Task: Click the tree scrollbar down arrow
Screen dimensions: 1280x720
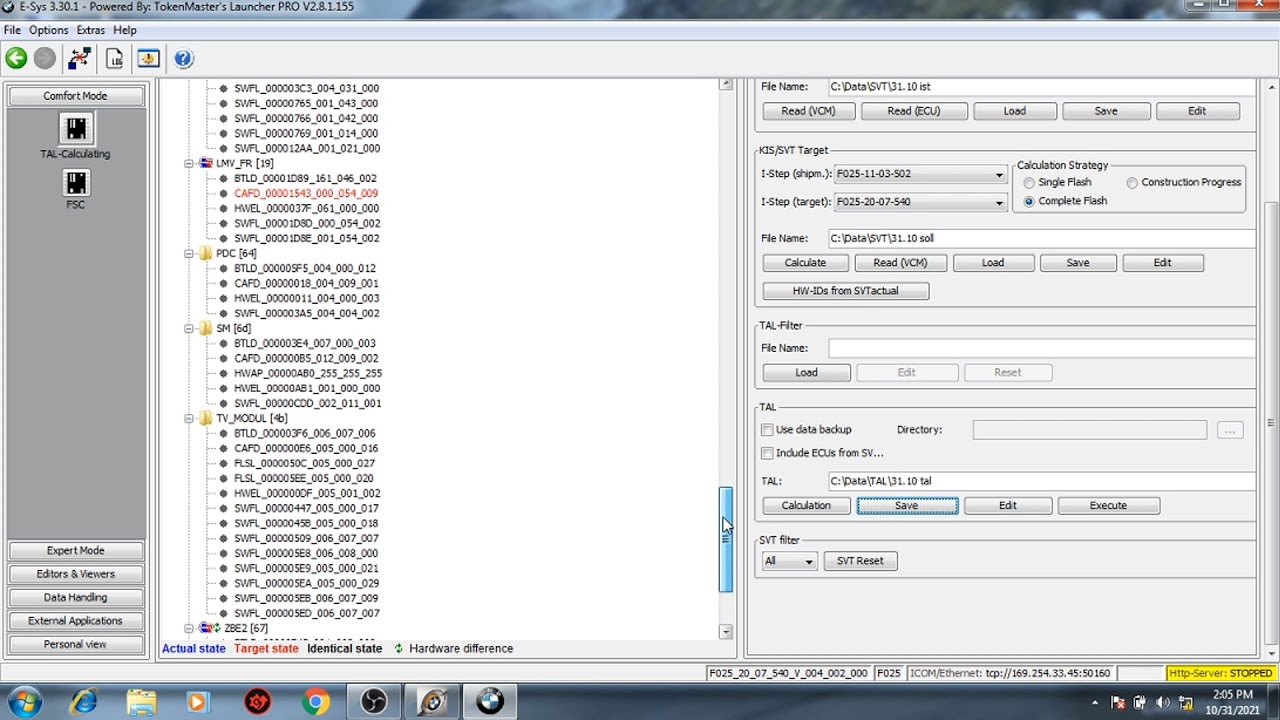Action: (726, 632)
